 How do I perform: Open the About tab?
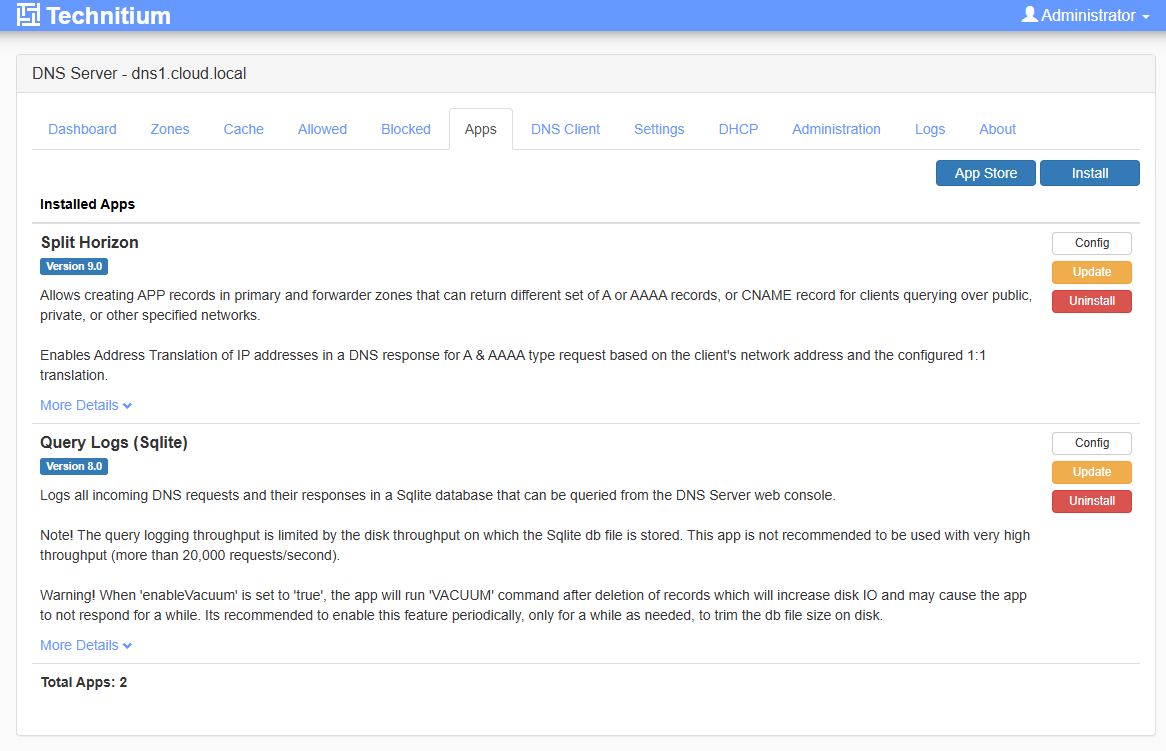click(997, 129)
